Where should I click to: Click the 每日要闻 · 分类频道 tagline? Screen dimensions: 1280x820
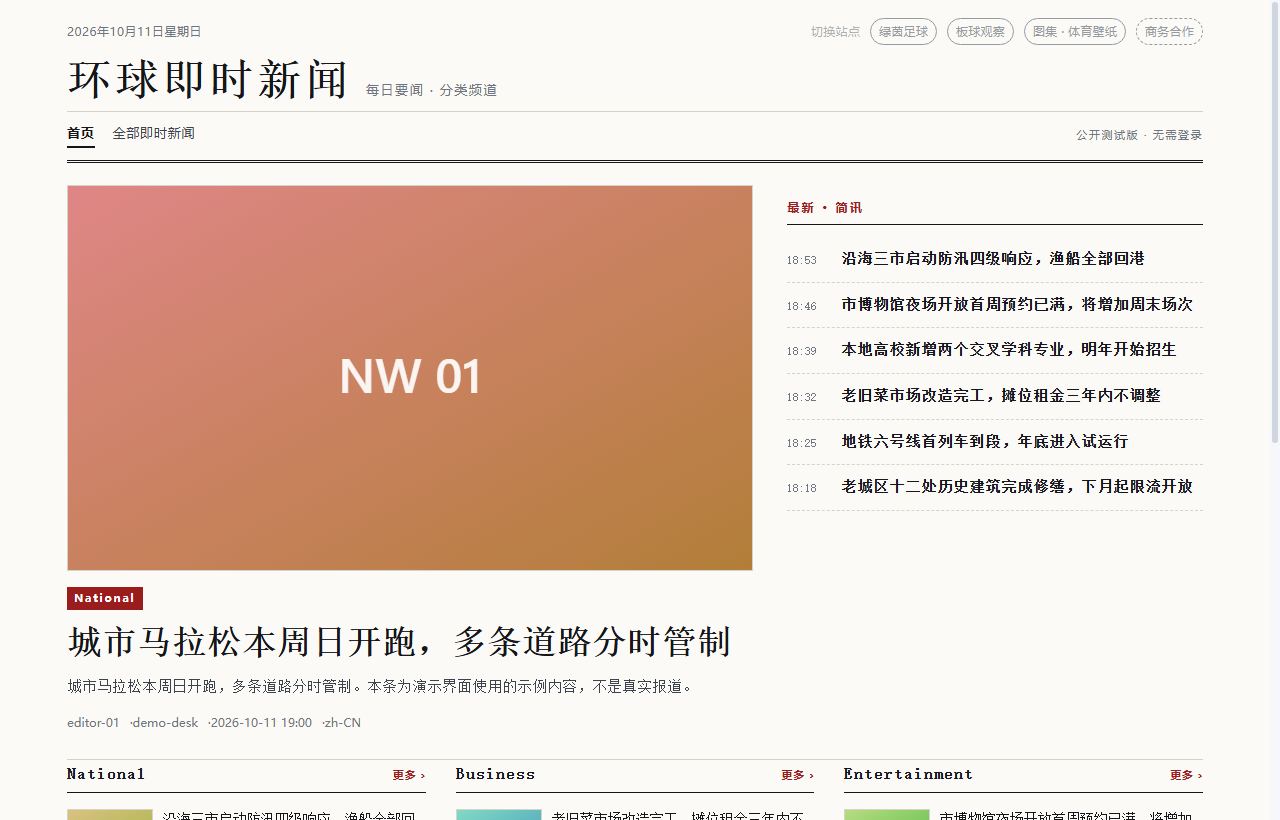tap(431, 90)
